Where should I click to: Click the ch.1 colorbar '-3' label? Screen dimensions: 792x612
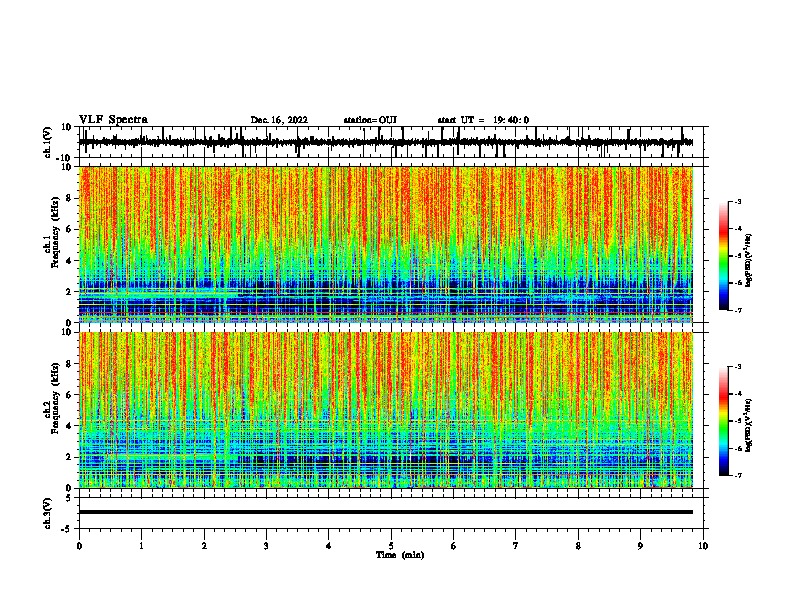pyautogui.click(x=737, y=201)
